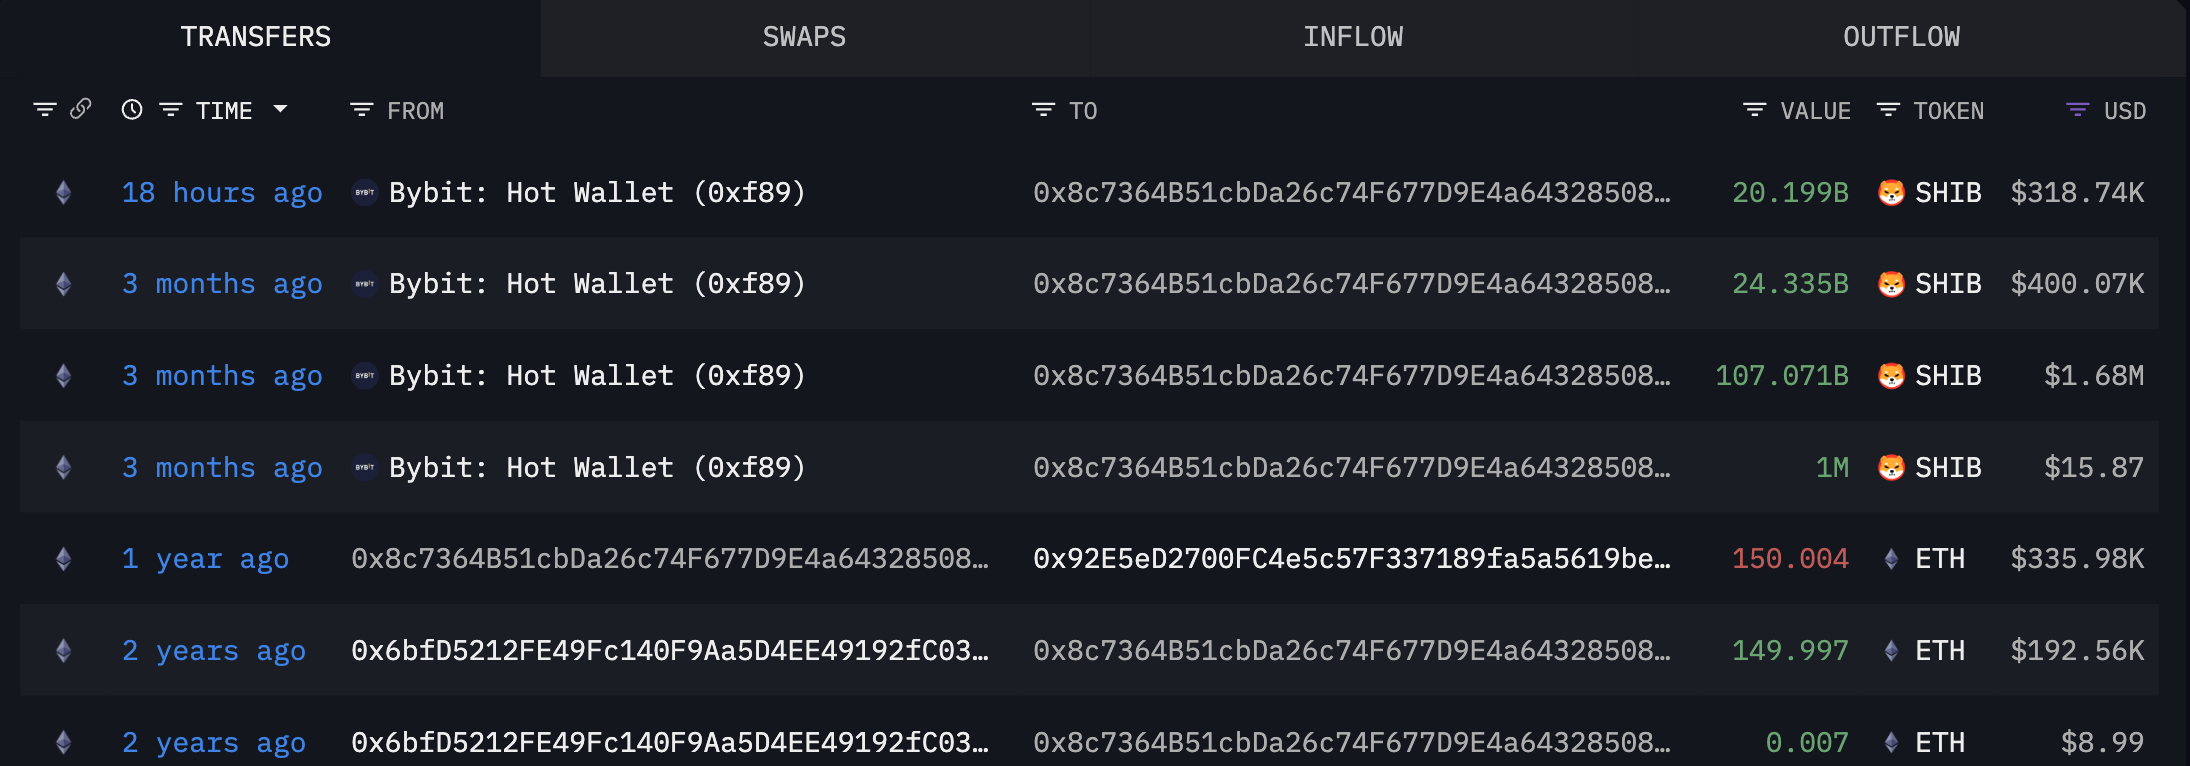Expand the TIME sort dropdown arrow
The image size is (2190, 766).
click(281, 109)
